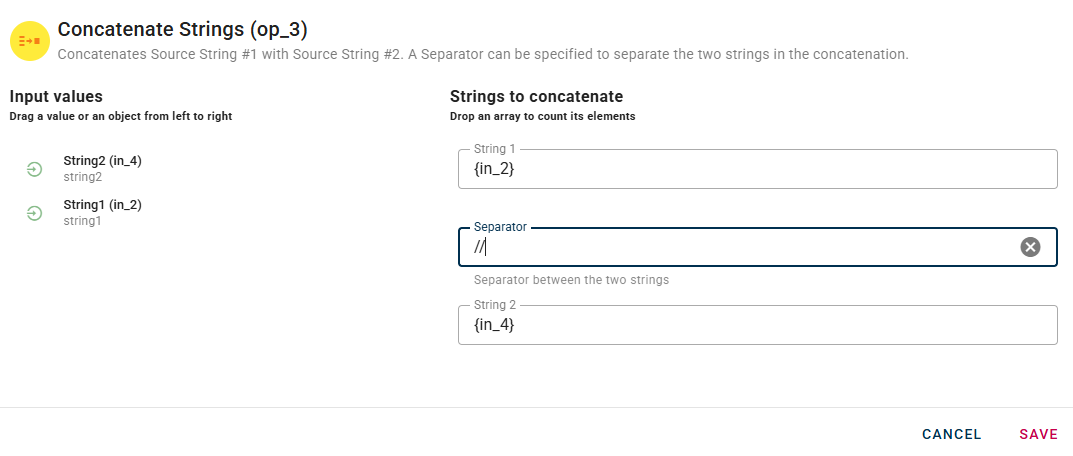Click the green input icon beside String2 (in_4)
The height and width of the screenshot is (456, 1073).
click(x=34, y=169)
